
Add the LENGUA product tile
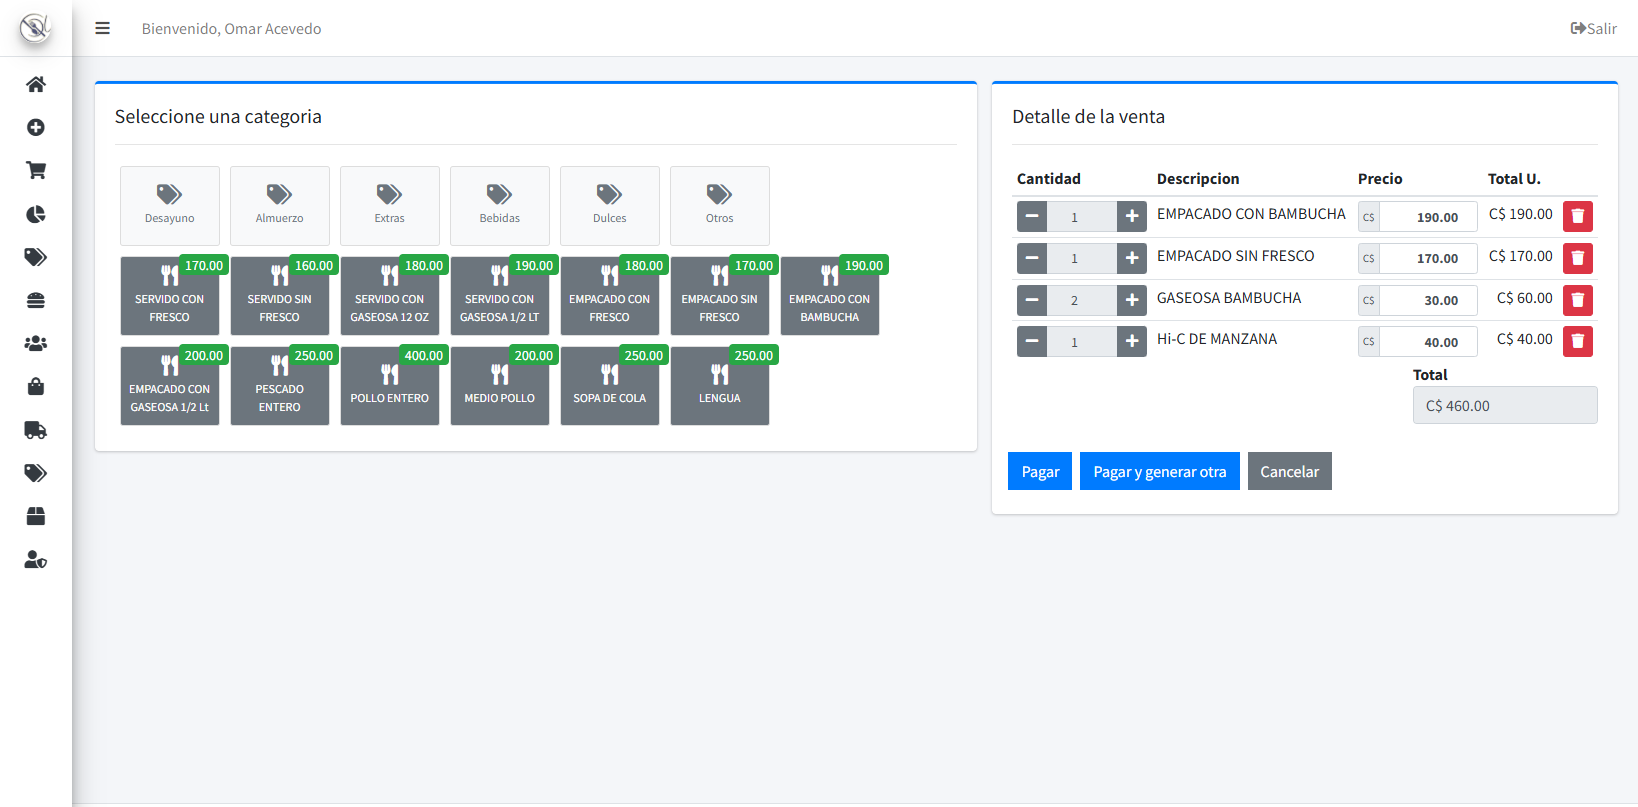click(x=720, y=386)
